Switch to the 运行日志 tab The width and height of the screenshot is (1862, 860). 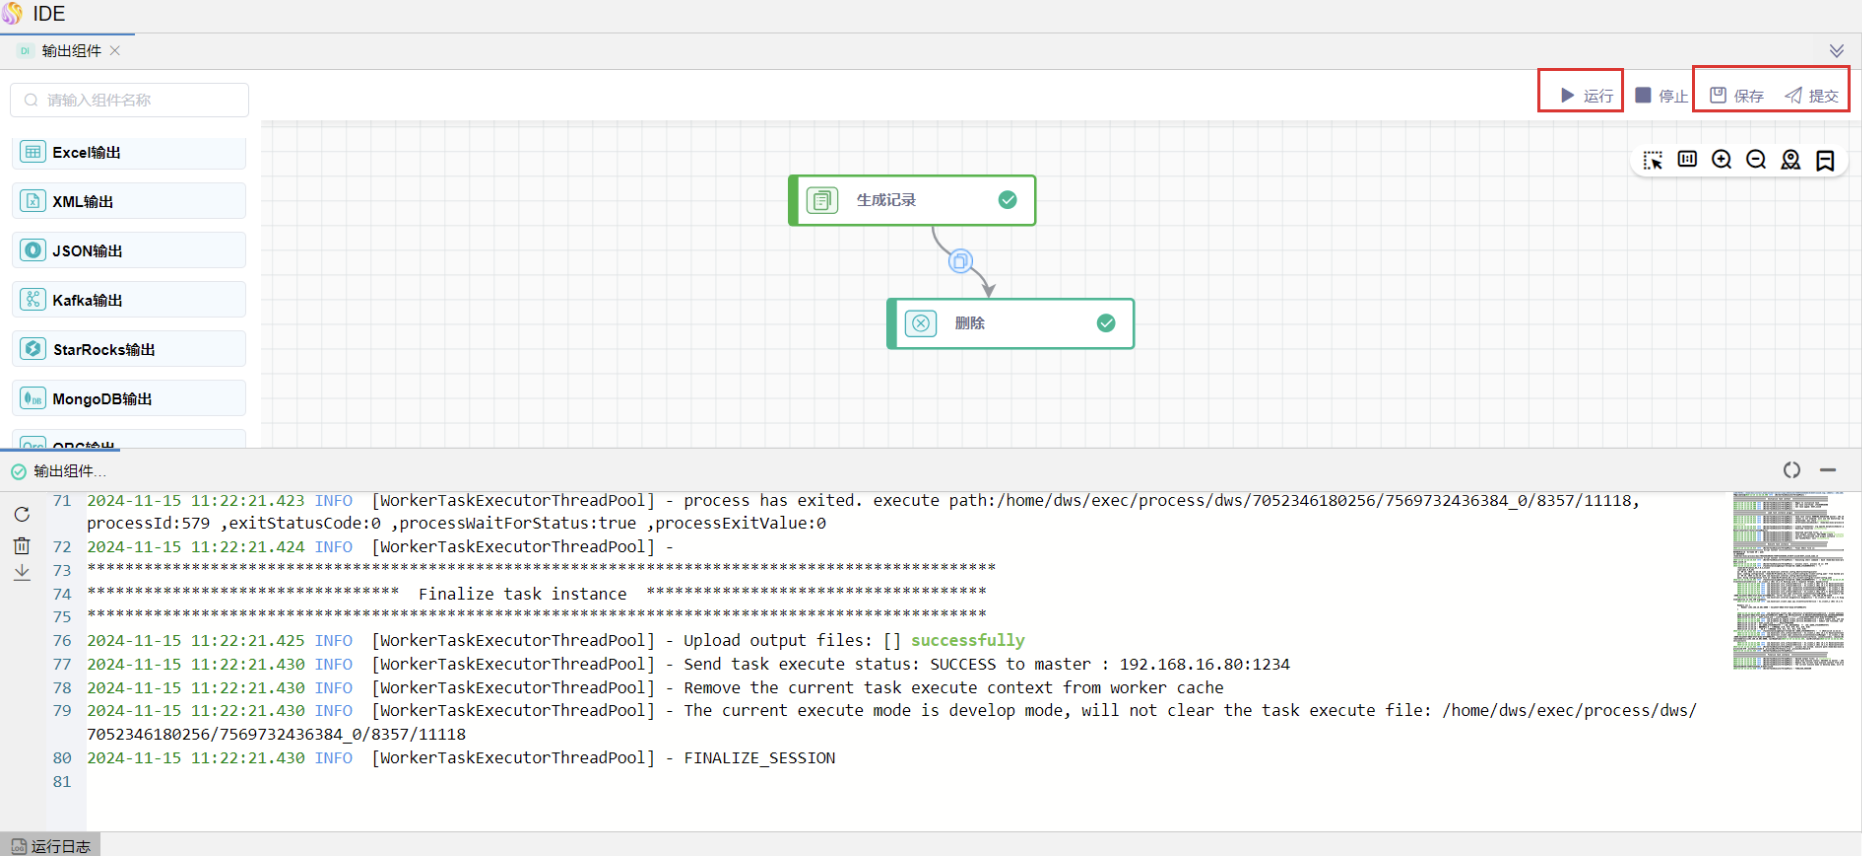tap(51, 846)
